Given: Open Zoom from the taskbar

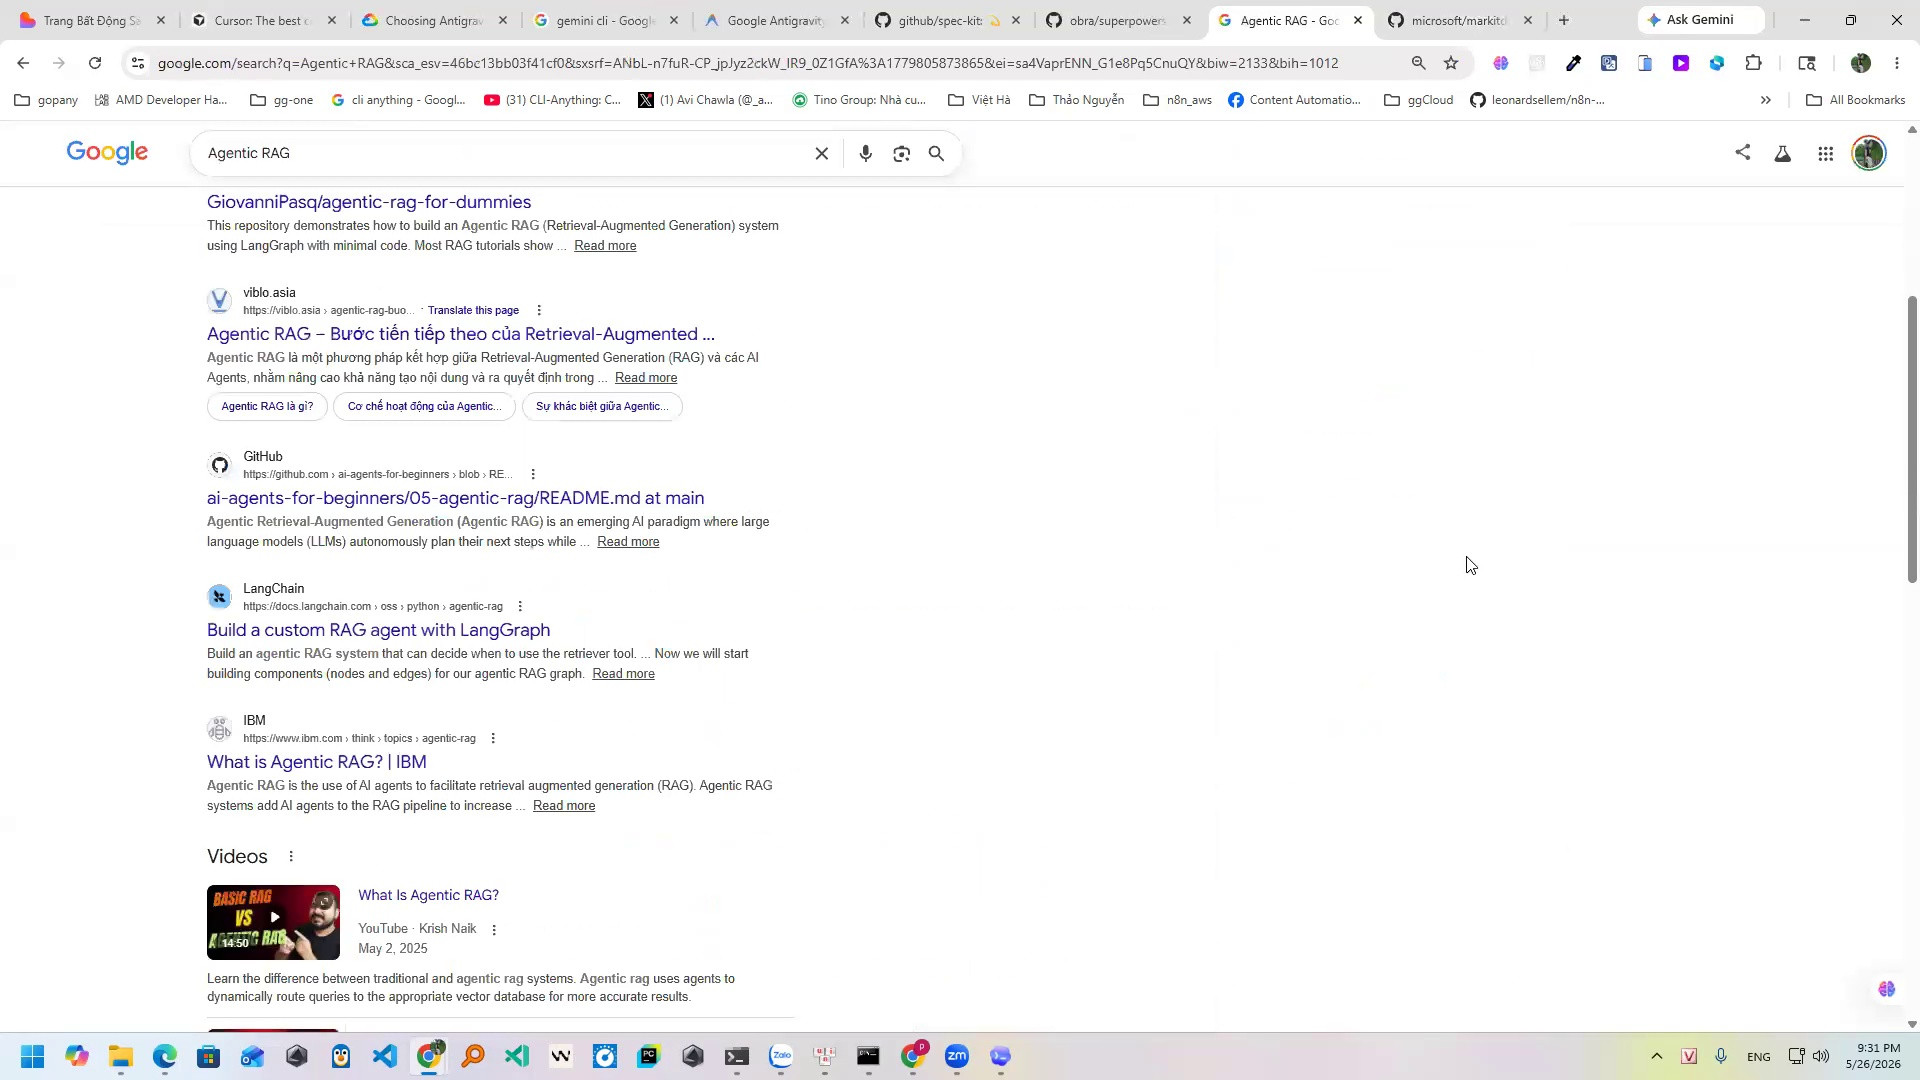Looking at the screenshot, I should 957,1057.
